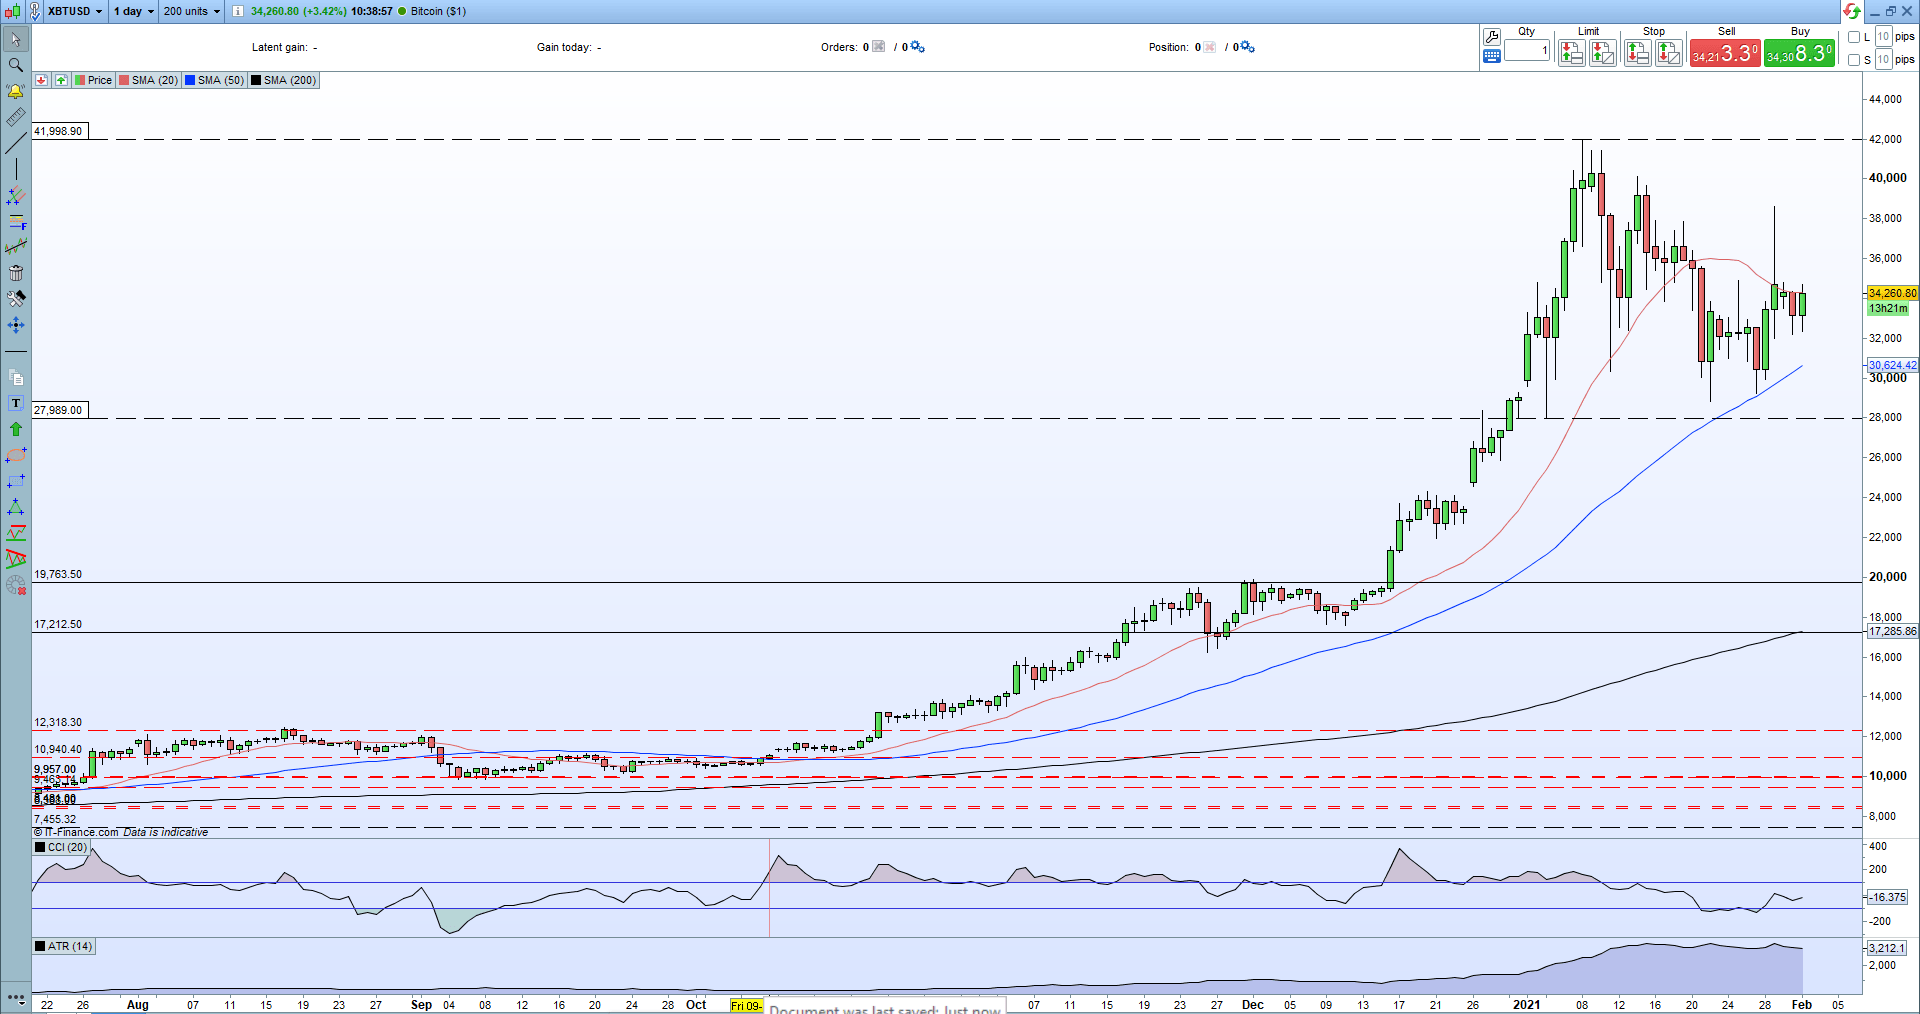The image size is (1920, 1014).
Task: Open the CCI (20) indicator label
Action: pos(61,847)
